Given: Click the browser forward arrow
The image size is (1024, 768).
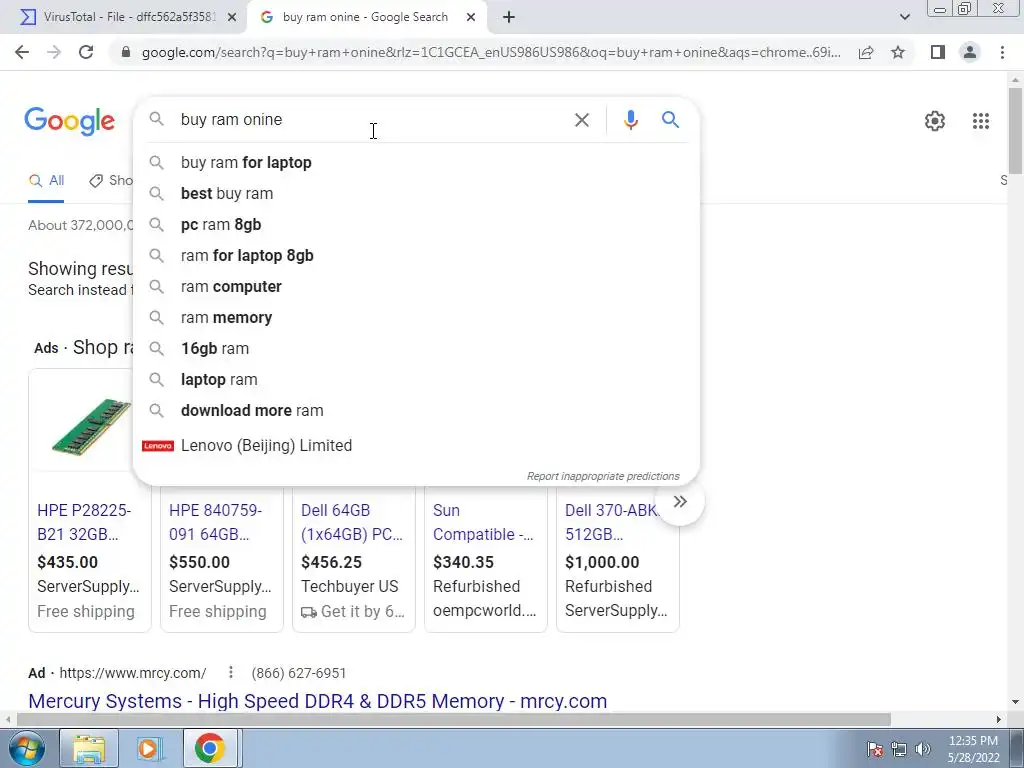Looking at the screenshot, I should 54,52.
